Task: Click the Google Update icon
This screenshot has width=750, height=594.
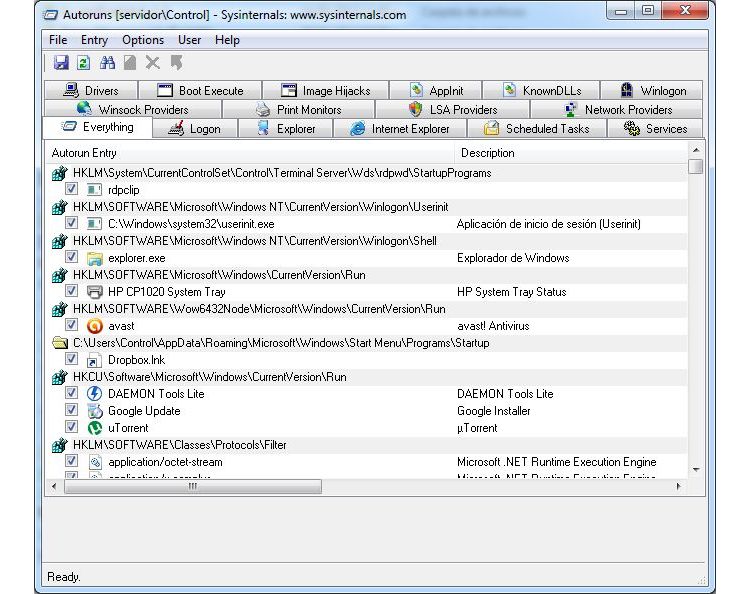Action: (95, 411)
